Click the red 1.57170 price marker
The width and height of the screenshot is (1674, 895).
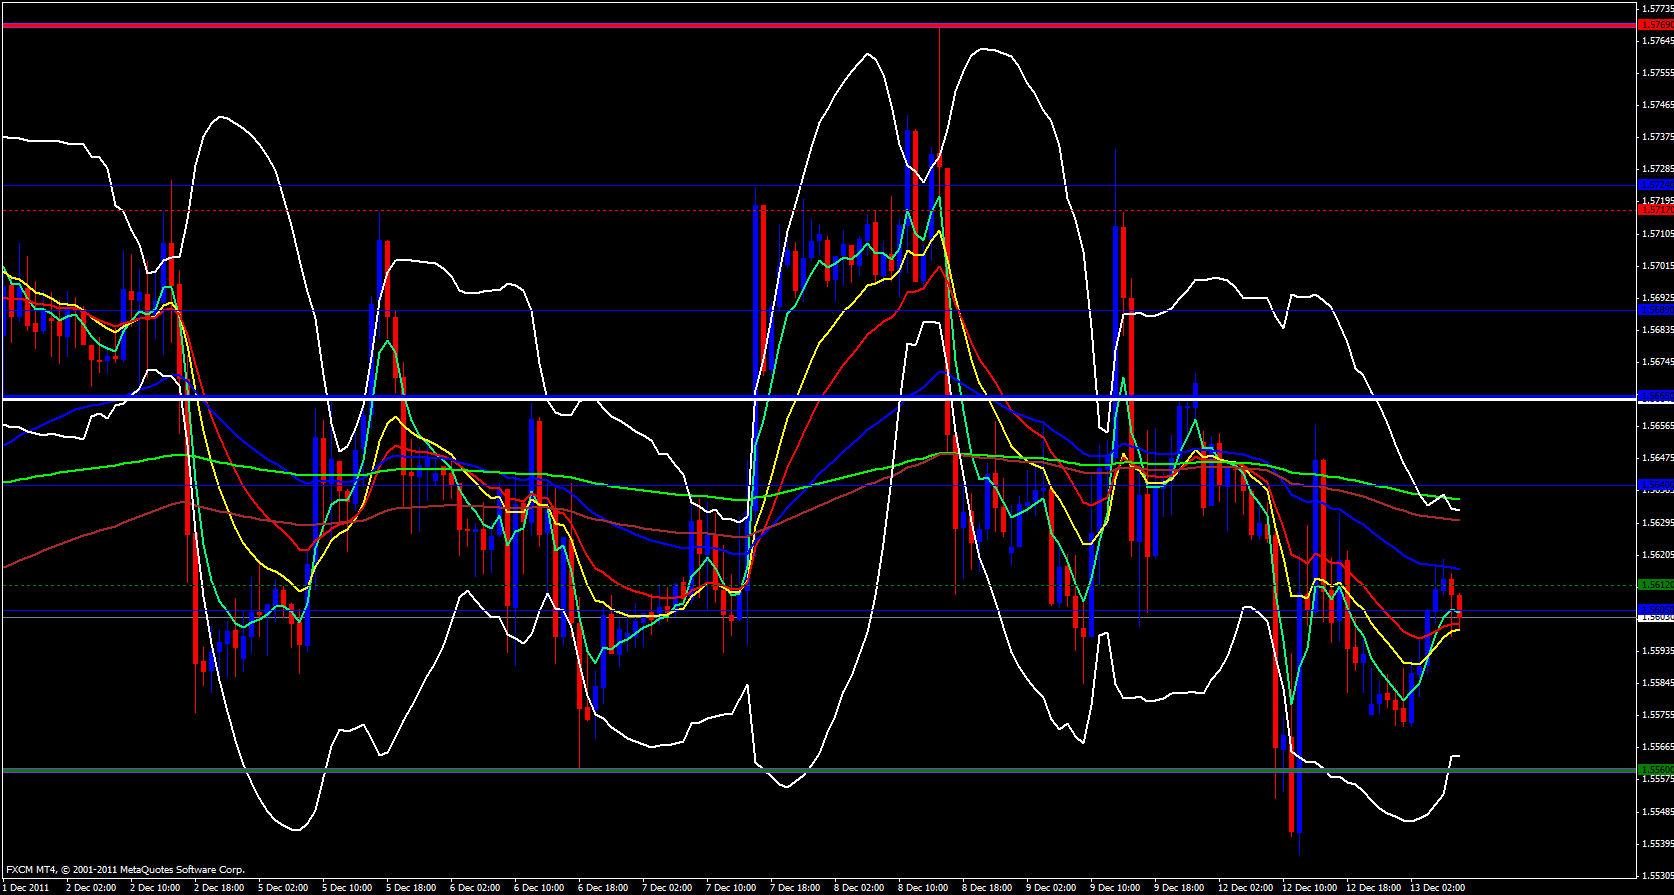(x=1655, y=210)
